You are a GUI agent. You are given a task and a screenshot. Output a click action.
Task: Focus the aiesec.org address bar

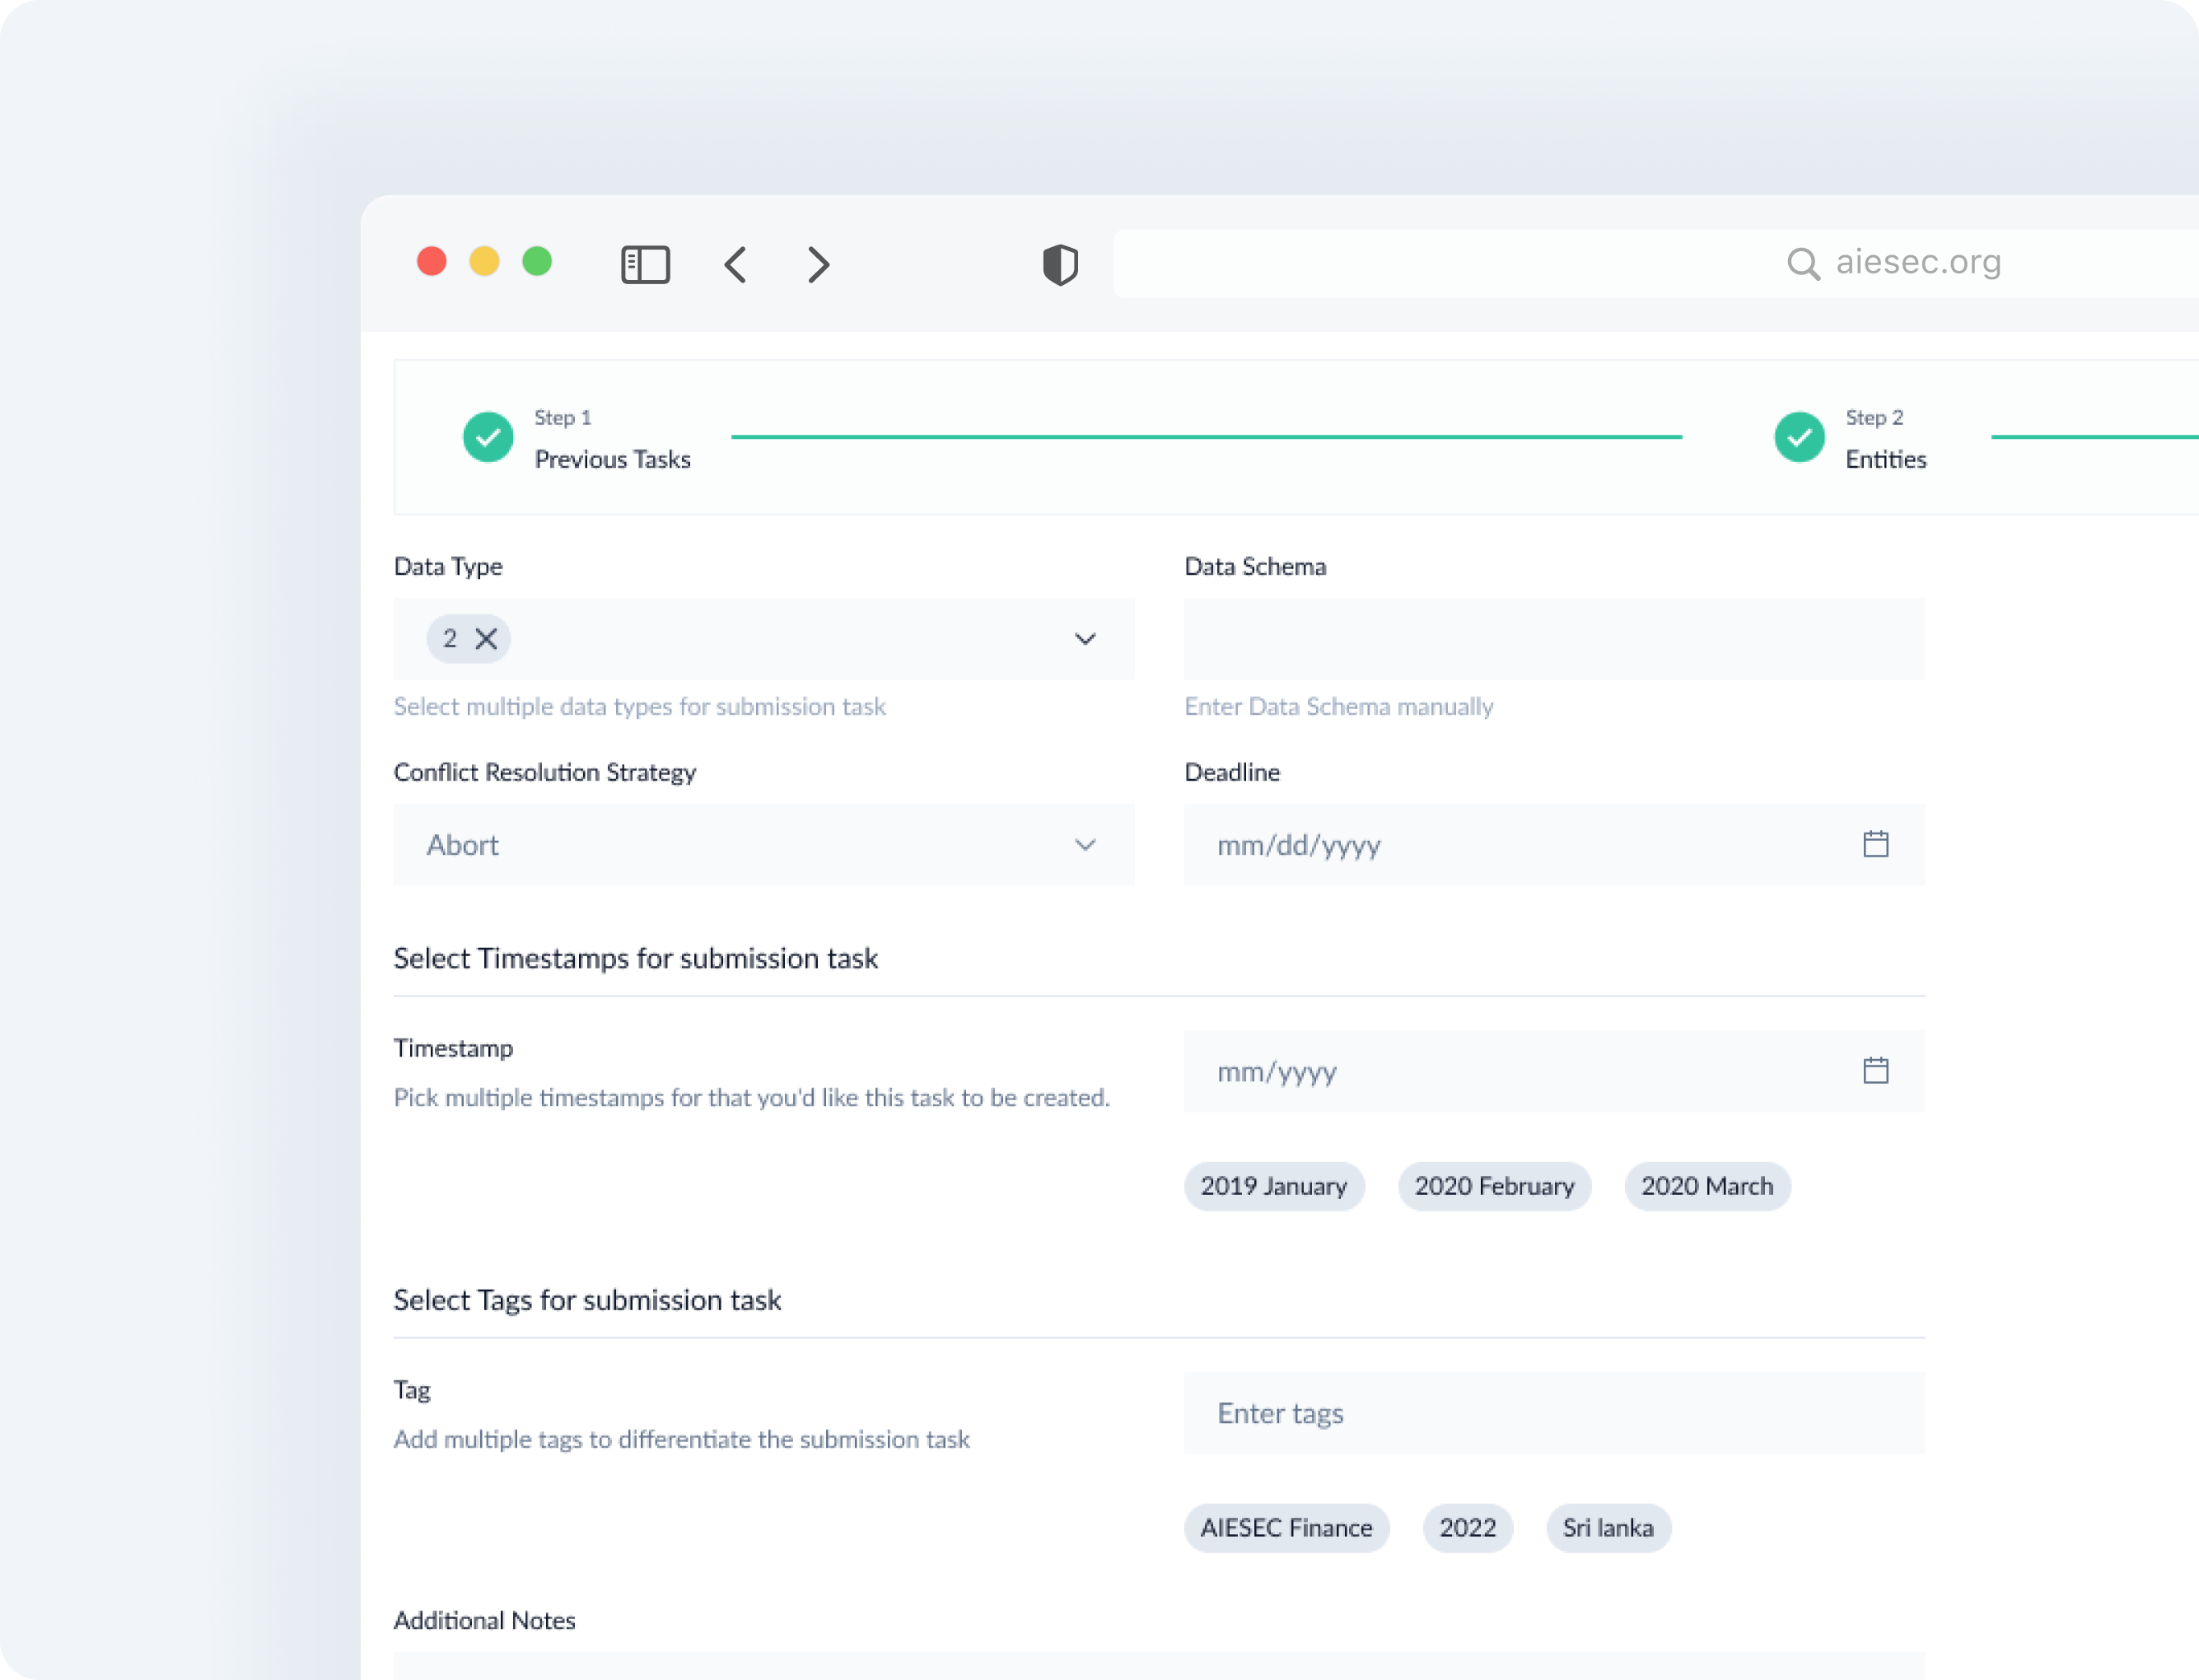pos(1655,264)
